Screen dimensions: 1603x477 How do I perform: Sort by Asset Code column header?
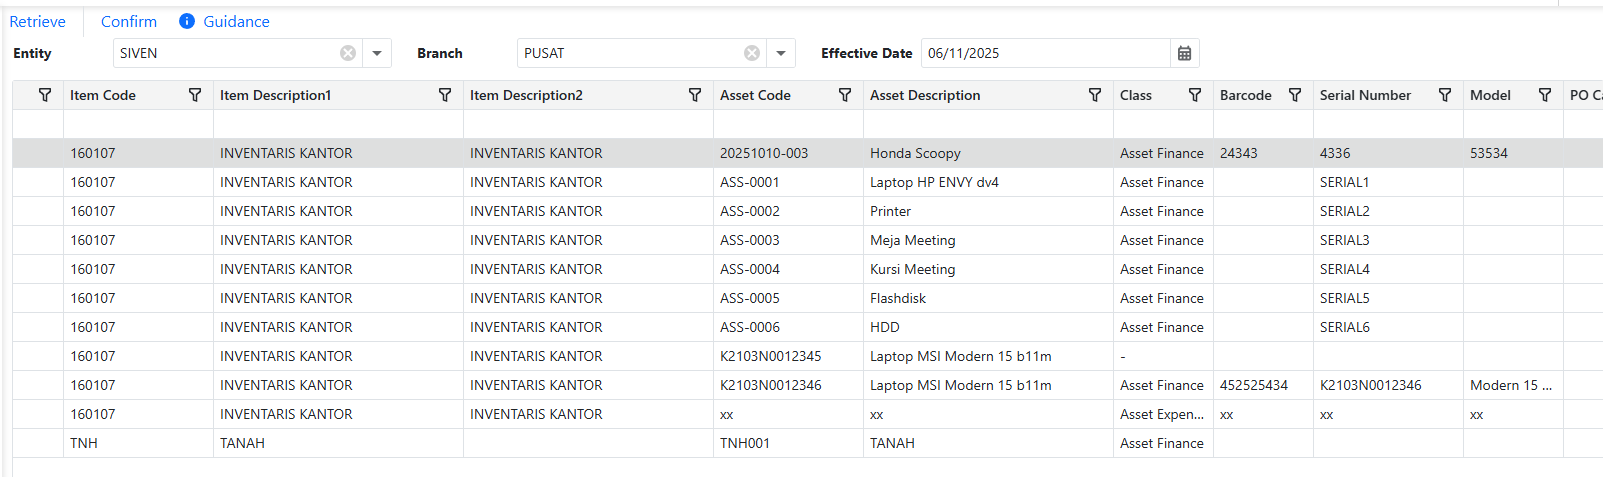(x=755, y=95)
